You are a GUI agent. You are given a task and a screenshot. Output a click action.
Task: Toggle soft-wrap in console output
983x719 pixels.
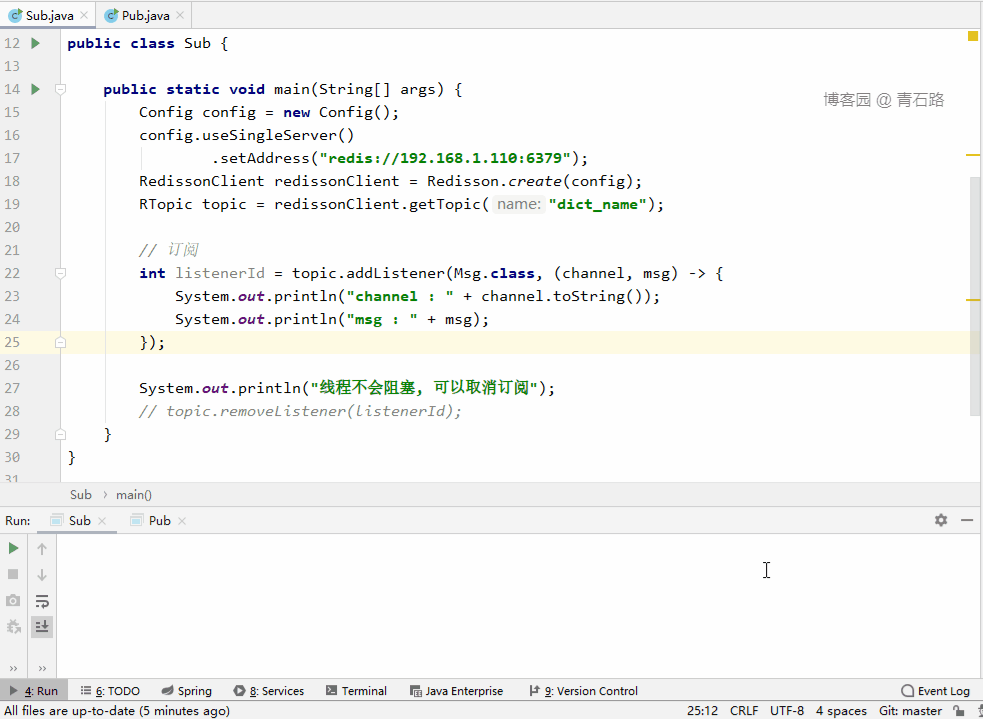coord(42,601)
